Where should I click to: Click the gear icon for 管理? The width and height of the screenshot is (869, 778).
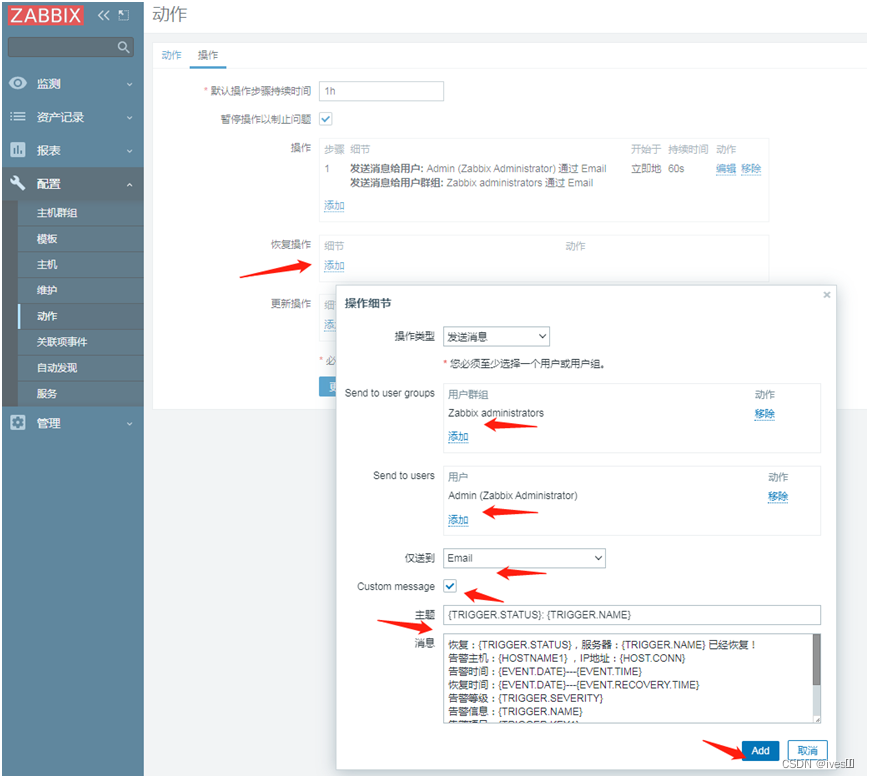[x=18, y=423]
